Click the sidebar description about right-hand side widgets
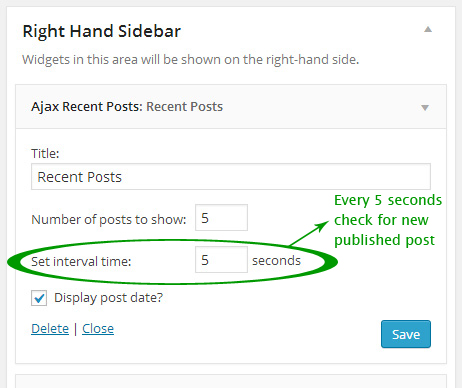The height and width of the screenshot is (388, 462). [x=191, y=60]
